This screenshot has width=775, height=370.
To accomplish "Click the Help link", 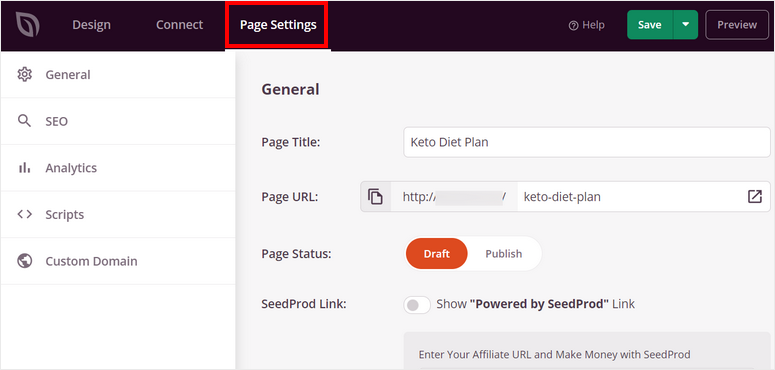I will click(x=586, y=25).
